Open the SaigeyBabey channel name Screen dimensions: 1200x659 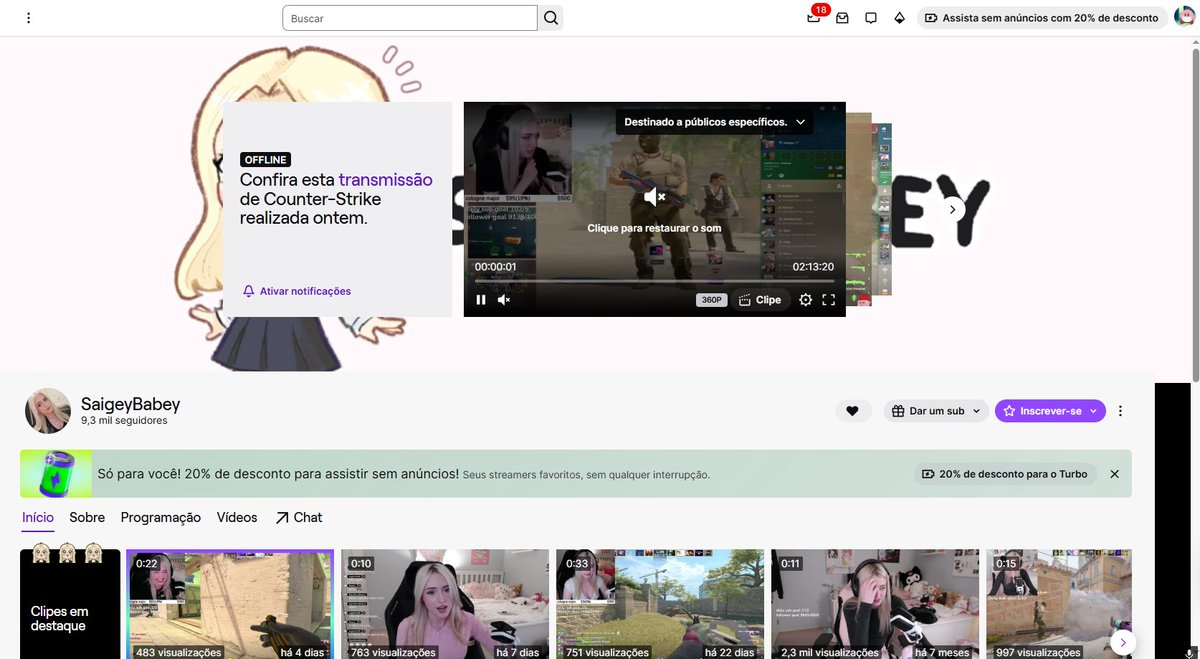[130, 404]
